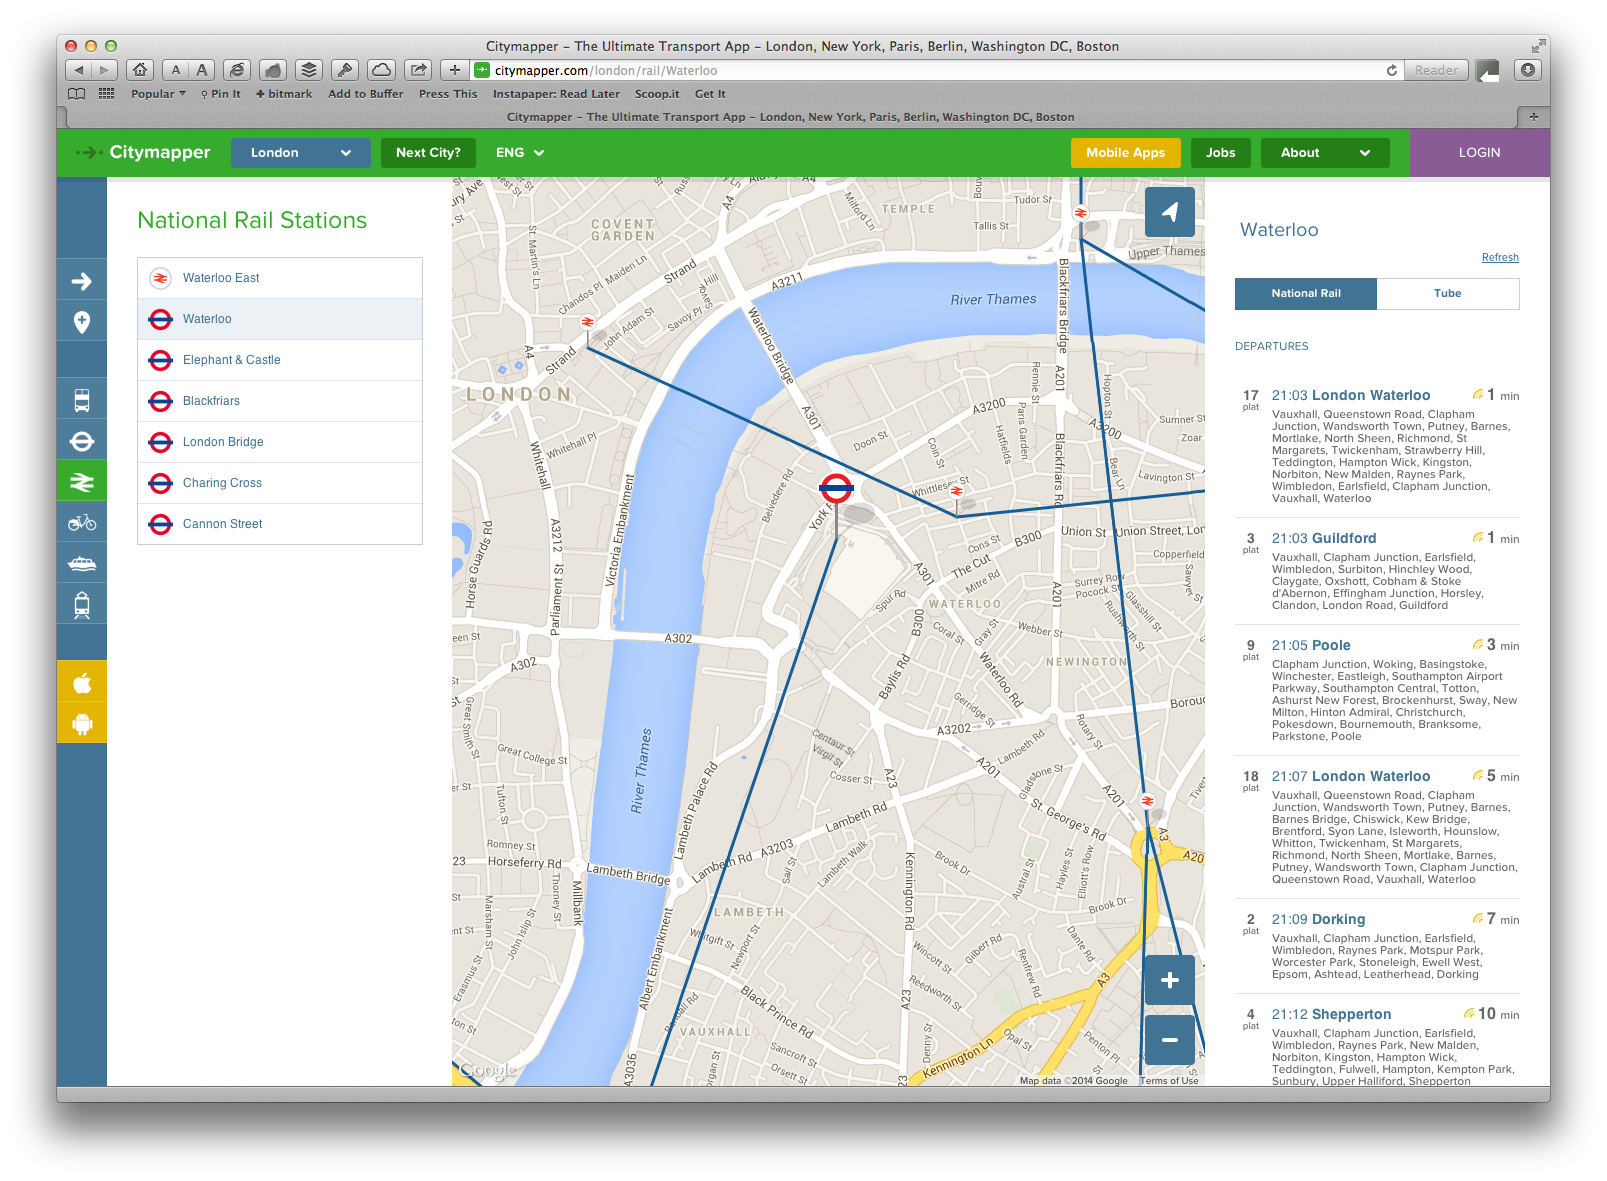
Task: Select the cycle hire bike icon
Action: [x=82, y=522]
